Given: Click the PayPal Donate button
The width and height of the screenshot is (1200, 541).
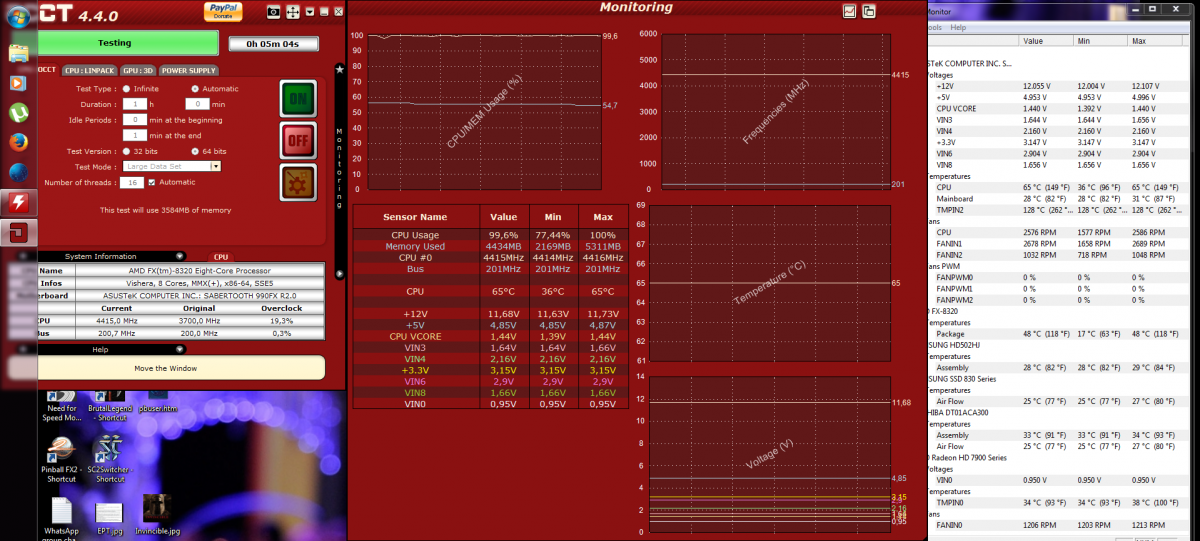Looking at the screenshot, I should point(223,11).
